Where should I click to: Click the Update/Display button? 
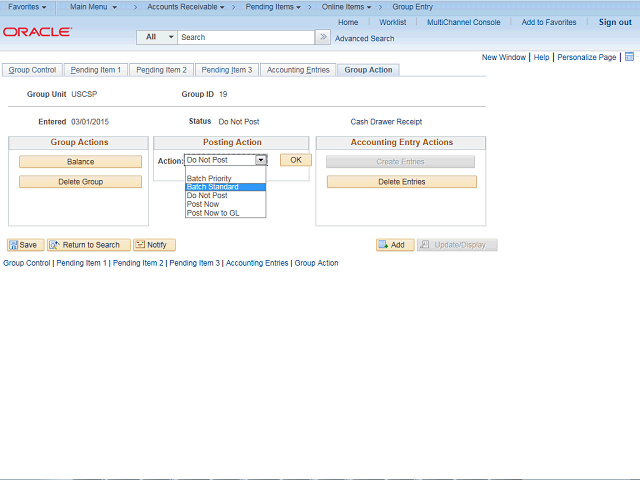click(x=457, y=245)
